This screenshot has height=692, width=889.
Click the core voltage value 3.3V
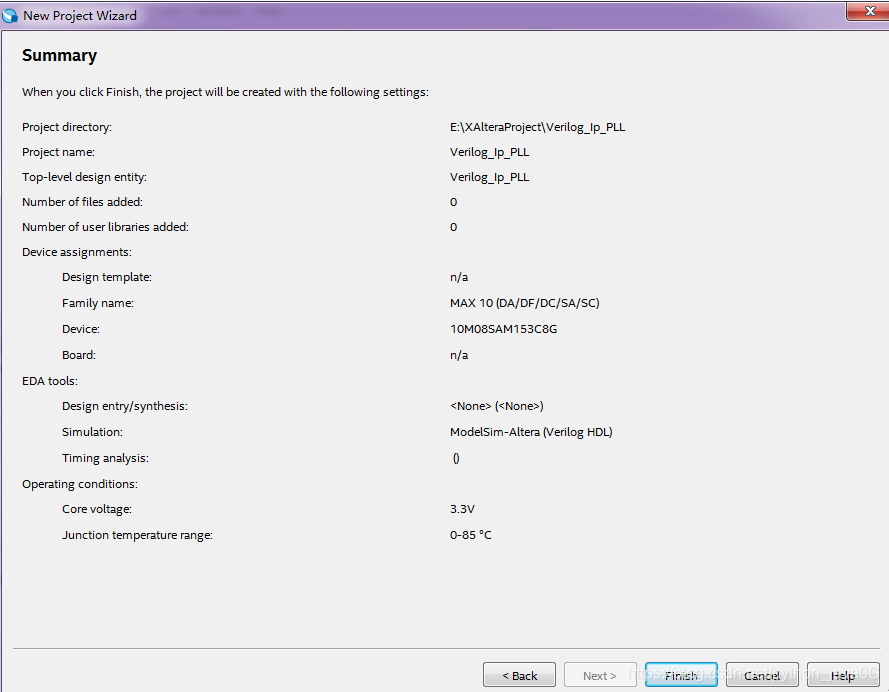pyautogui.click(x=462, y=509)
